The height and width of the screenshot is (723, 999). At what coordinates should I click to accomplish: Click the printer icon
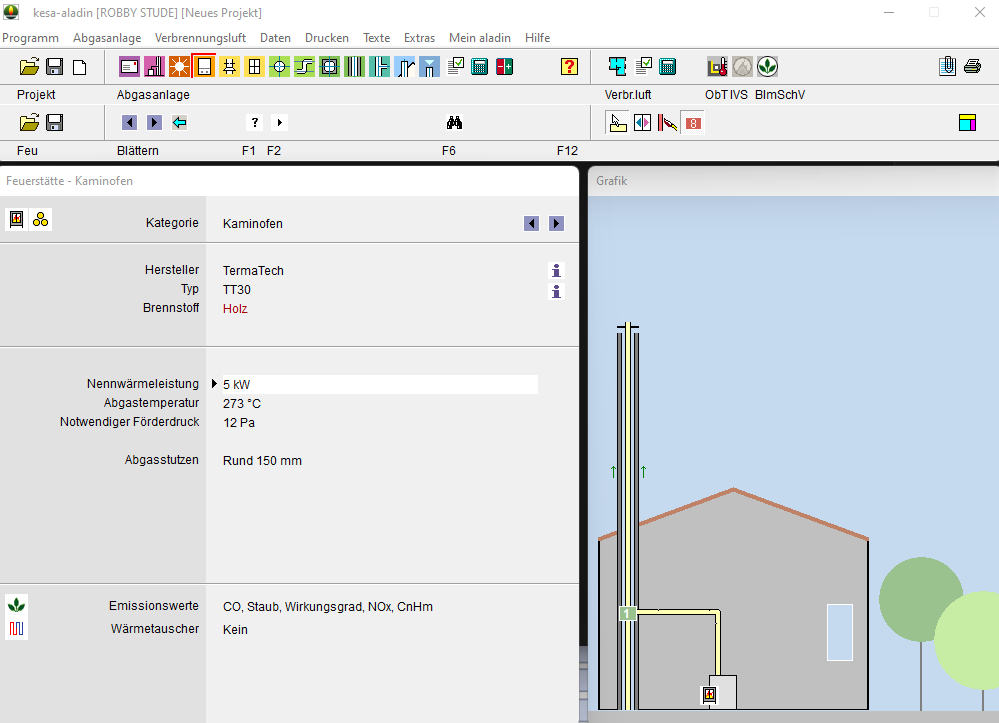tap(972, 67)
